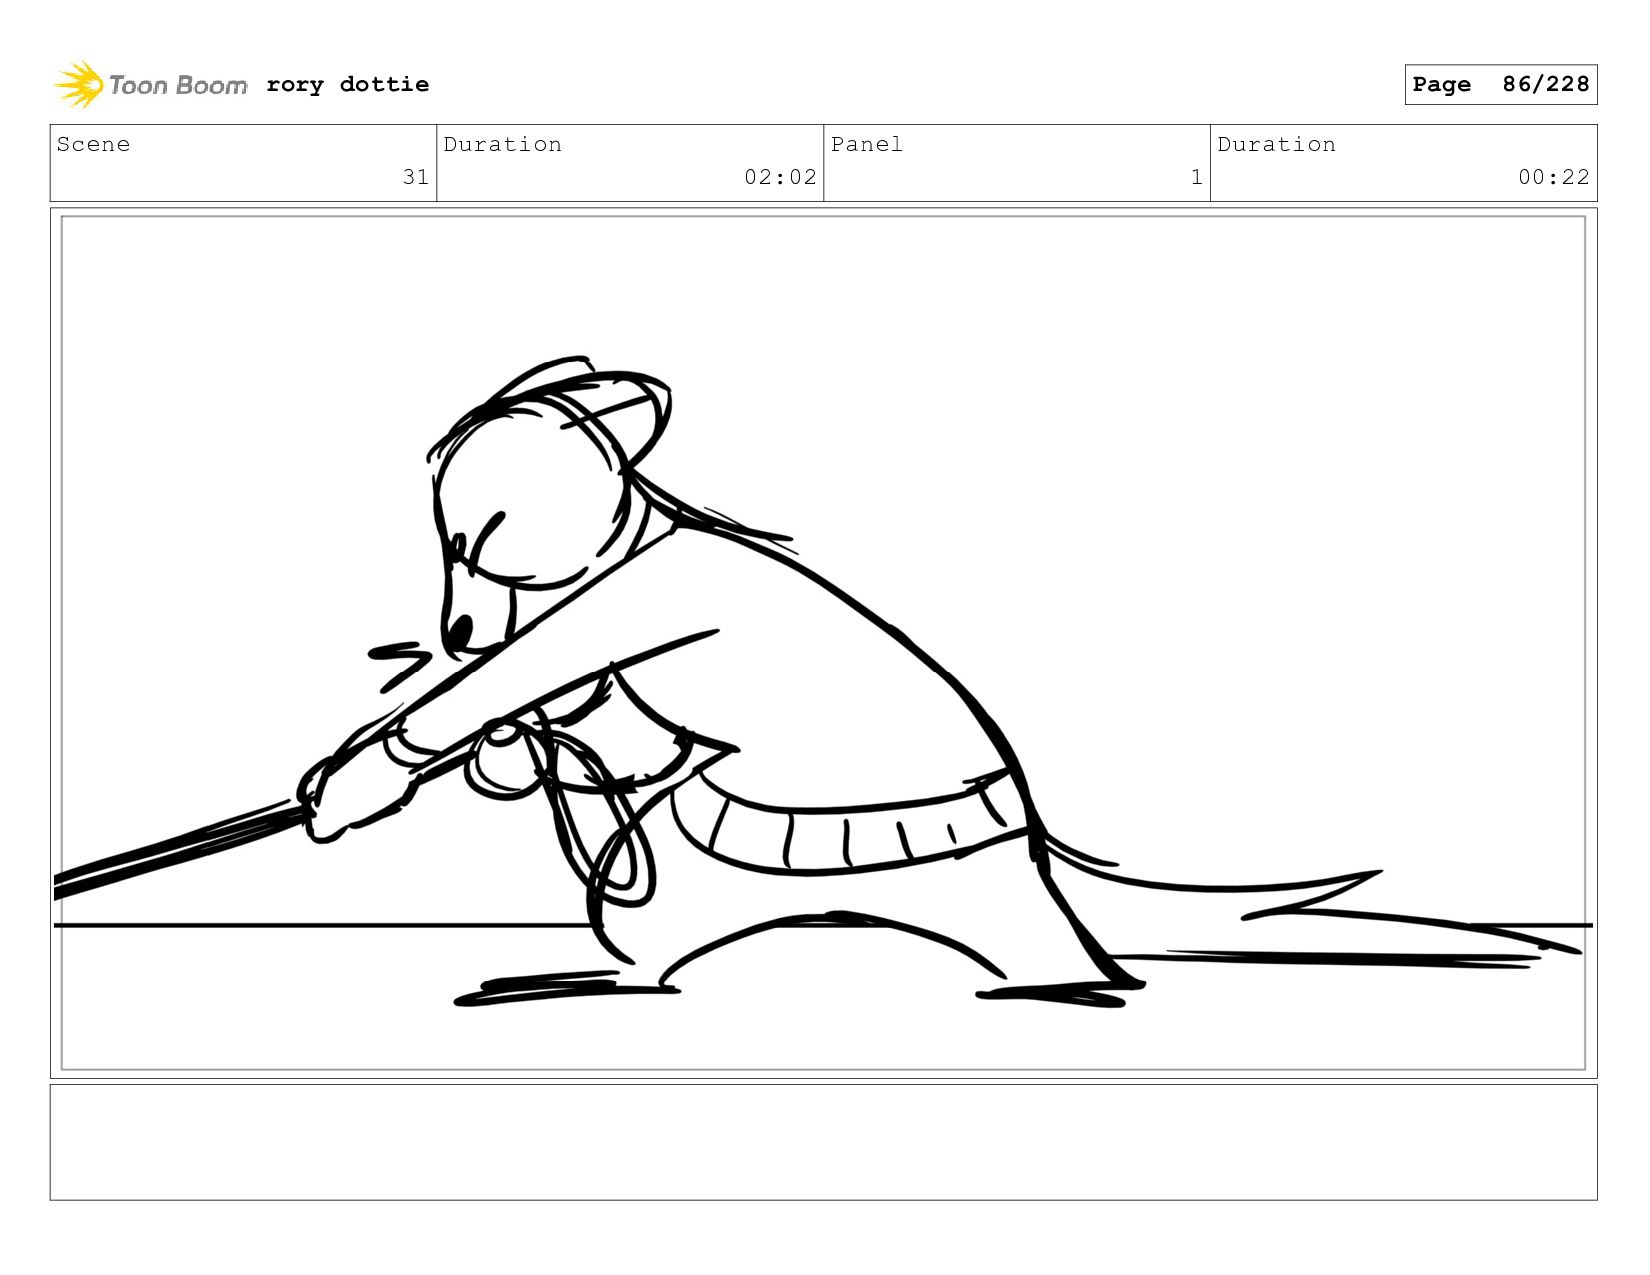The width and height of the screenshot is (1650, 1275).
Task: Click the empty notes box below the panel
Action: (x=823, y=1142)
